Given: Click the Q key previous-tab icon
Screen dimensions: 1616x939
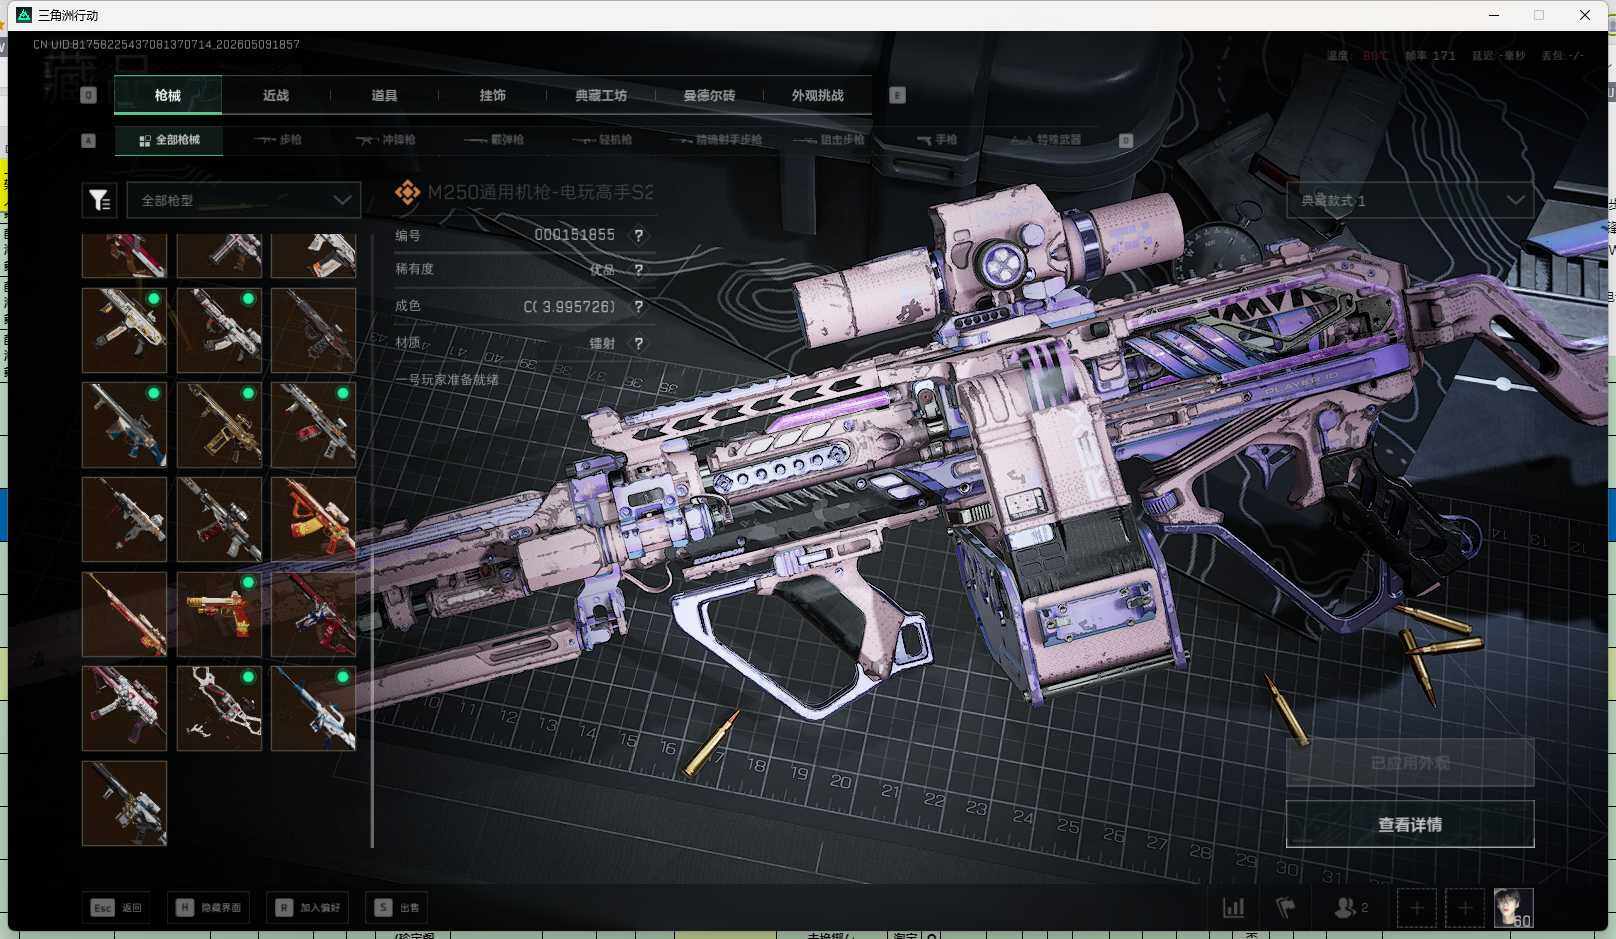Looking at the screenshot, I should point(89,95).
